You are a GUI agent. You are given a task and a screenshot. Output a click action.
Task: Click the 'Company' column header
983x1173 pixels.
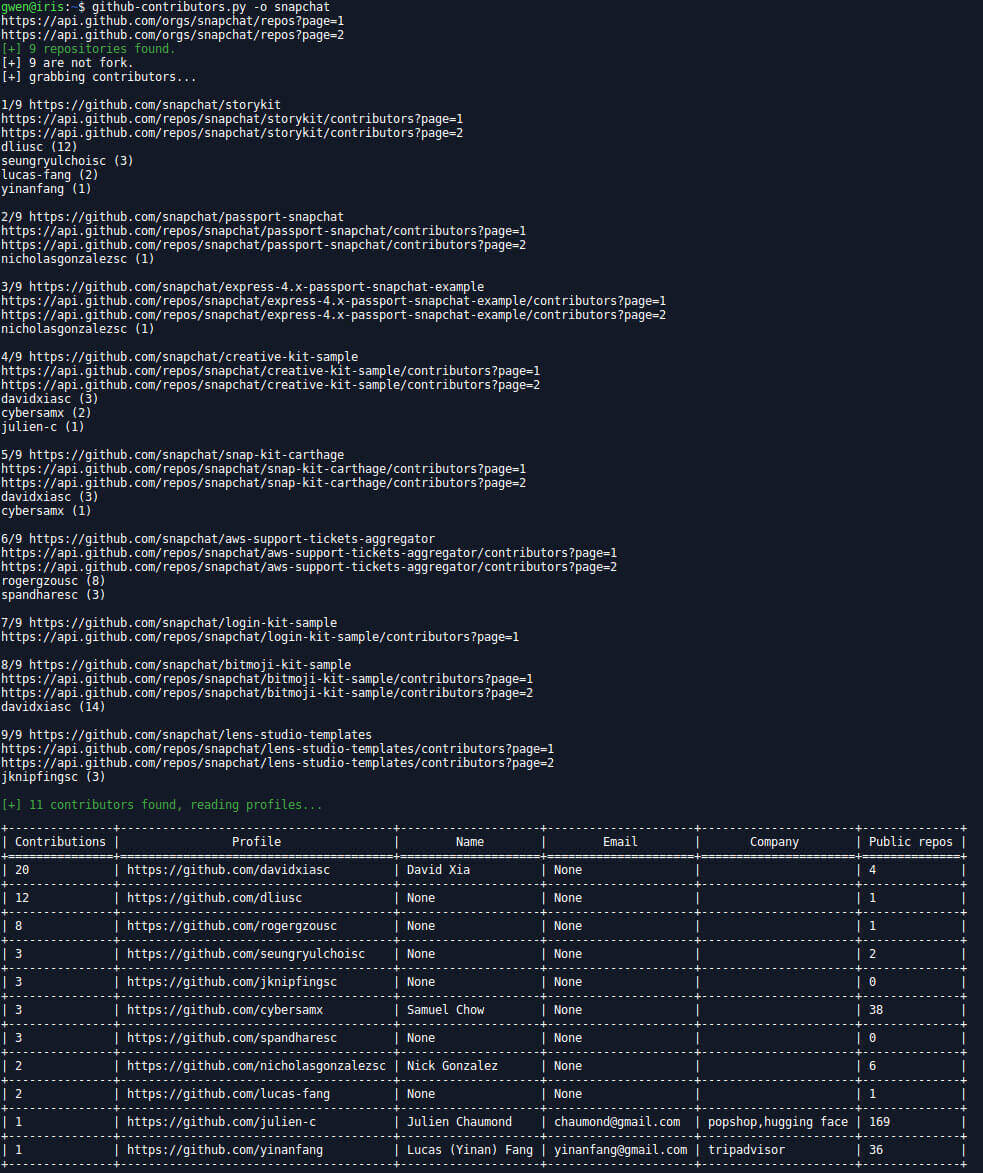pos(774,842)
